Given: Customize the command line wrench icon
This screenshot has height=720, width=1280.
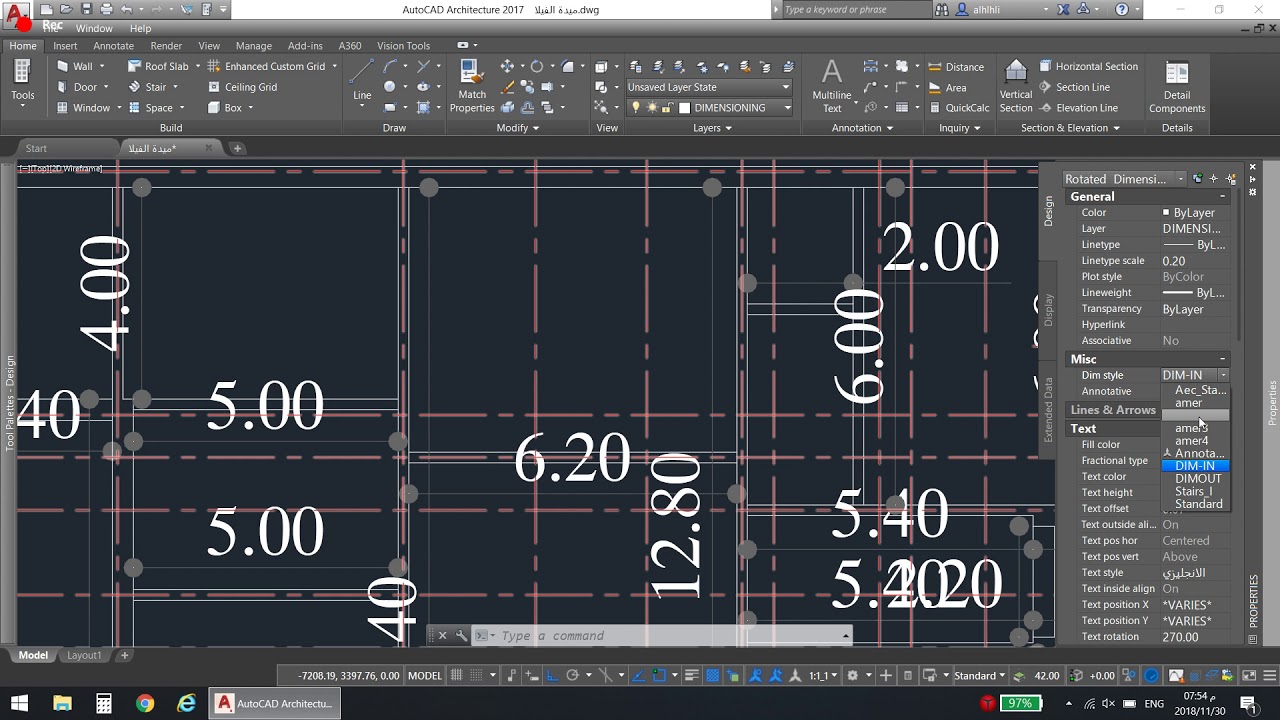Looking at the screenshot, I should [461, 635].
